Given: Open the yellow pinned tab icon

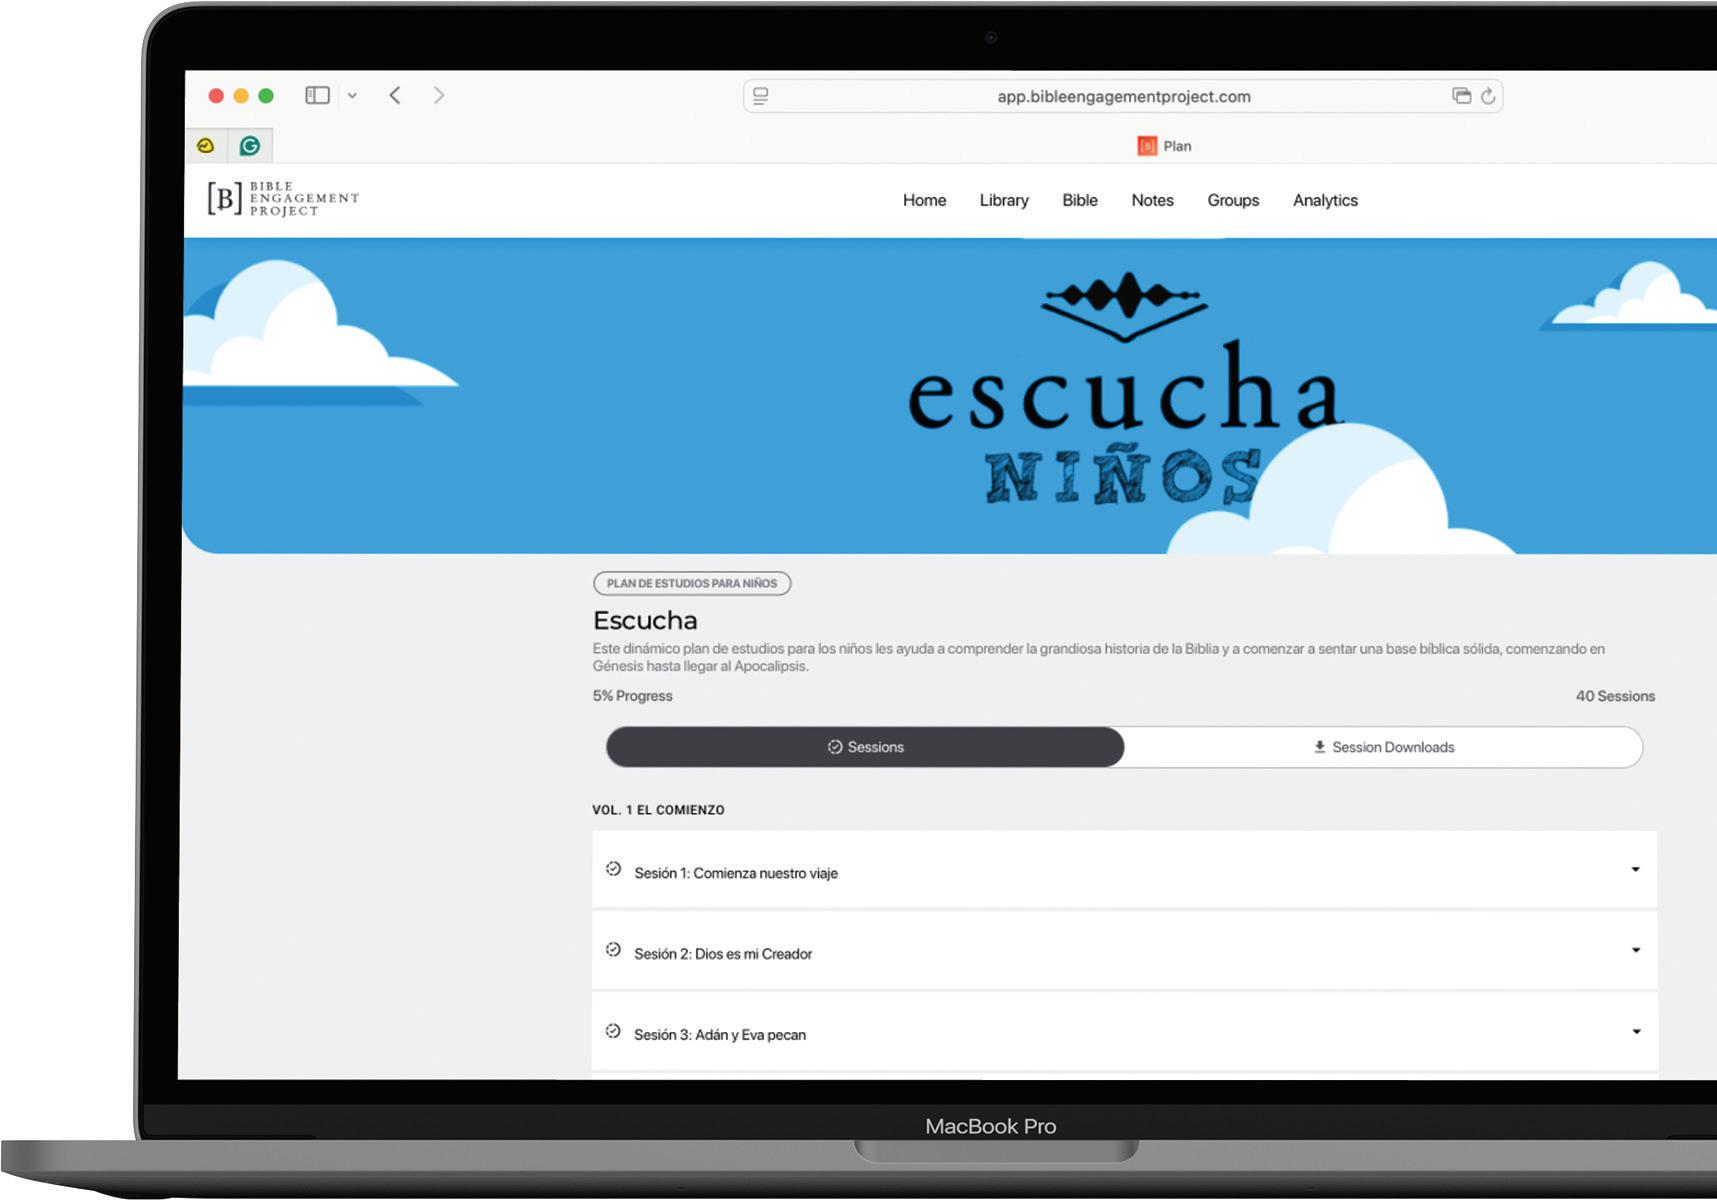Looking at the screenshot, I should tap(206, 146).
